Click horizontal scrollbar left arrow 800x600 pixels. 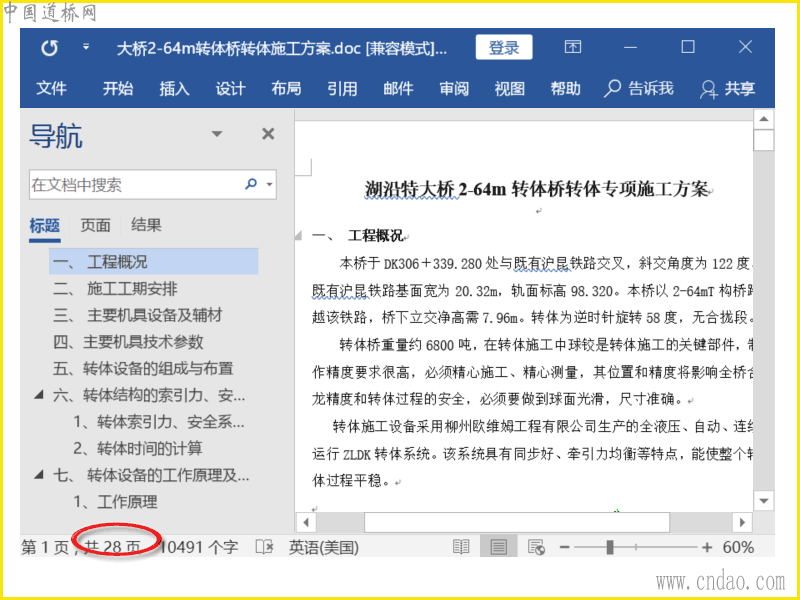point(306,522)
